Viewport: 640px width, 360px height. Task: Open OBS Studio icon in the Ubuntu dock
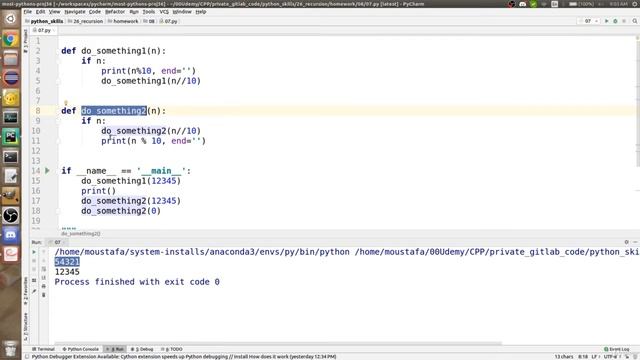11,216
